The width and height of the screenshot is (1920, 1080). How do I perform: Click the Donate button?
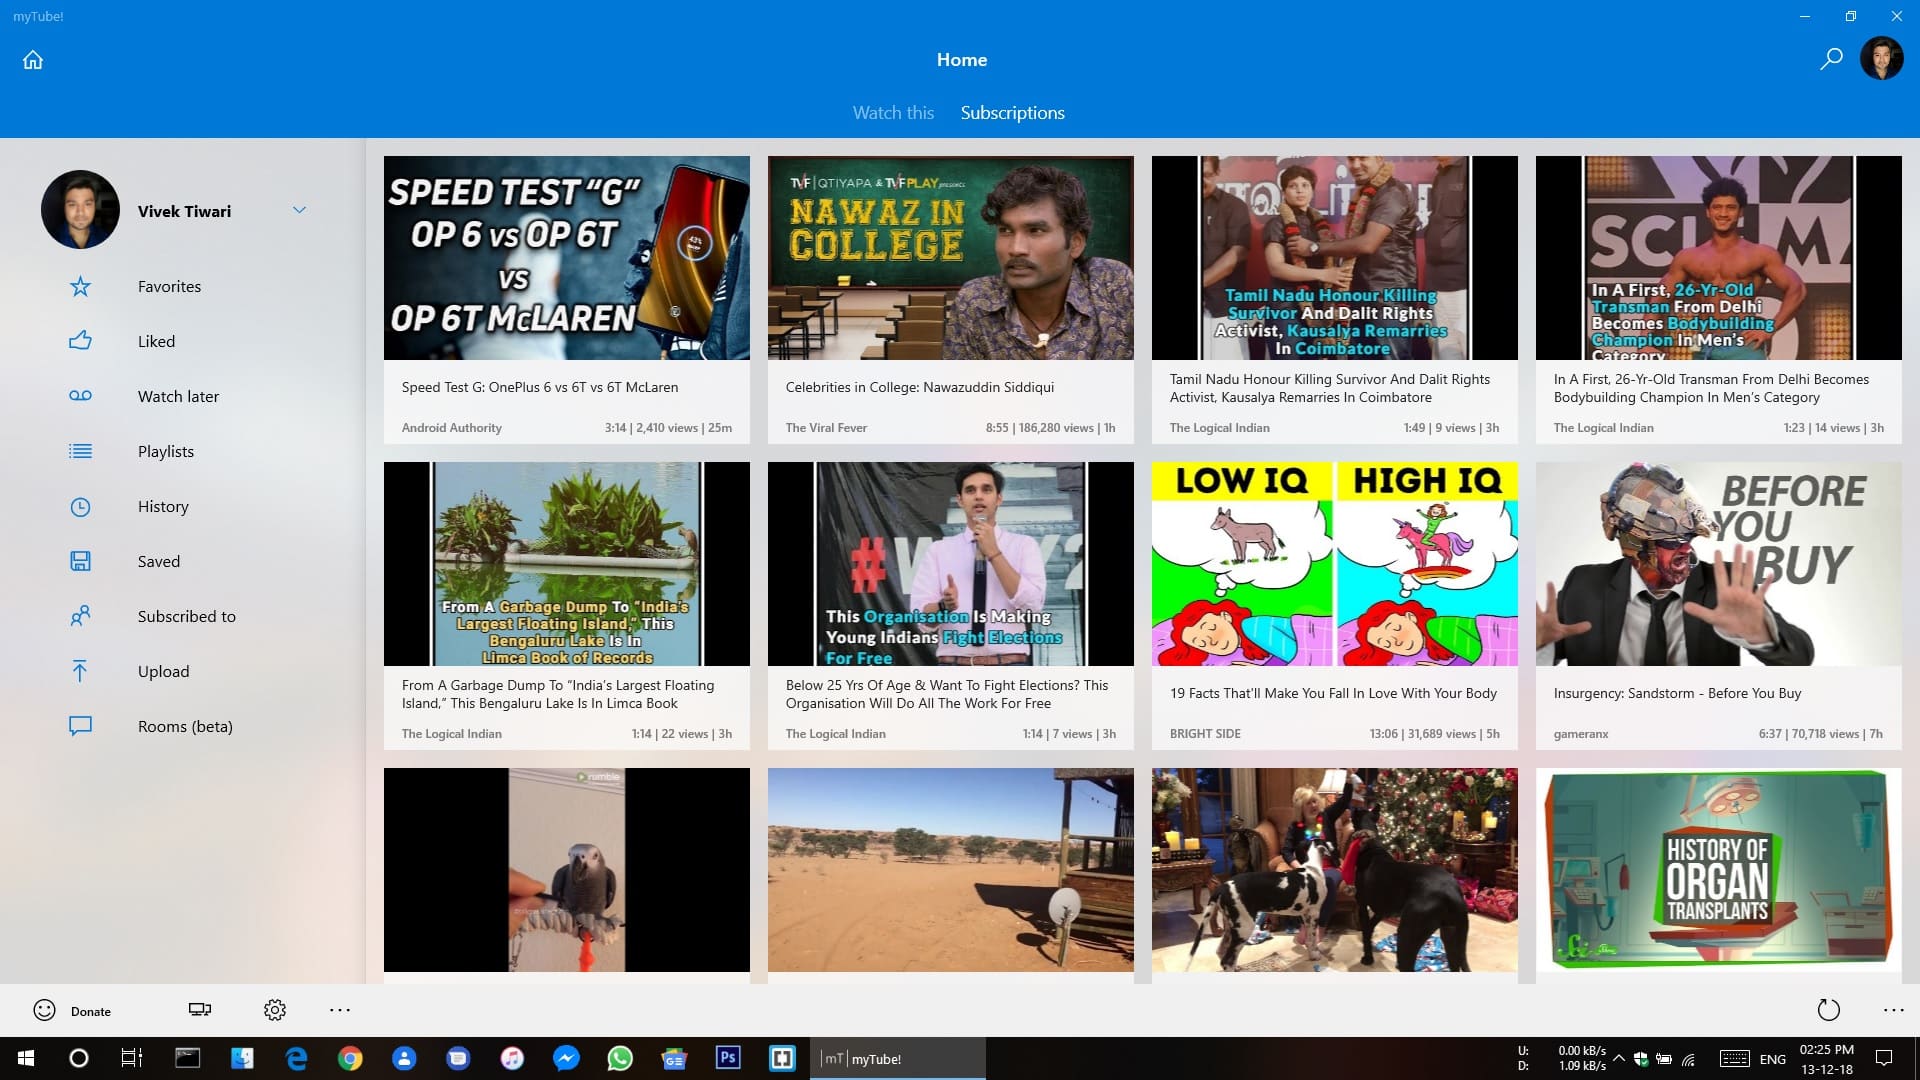click(x=73, y=1010)
